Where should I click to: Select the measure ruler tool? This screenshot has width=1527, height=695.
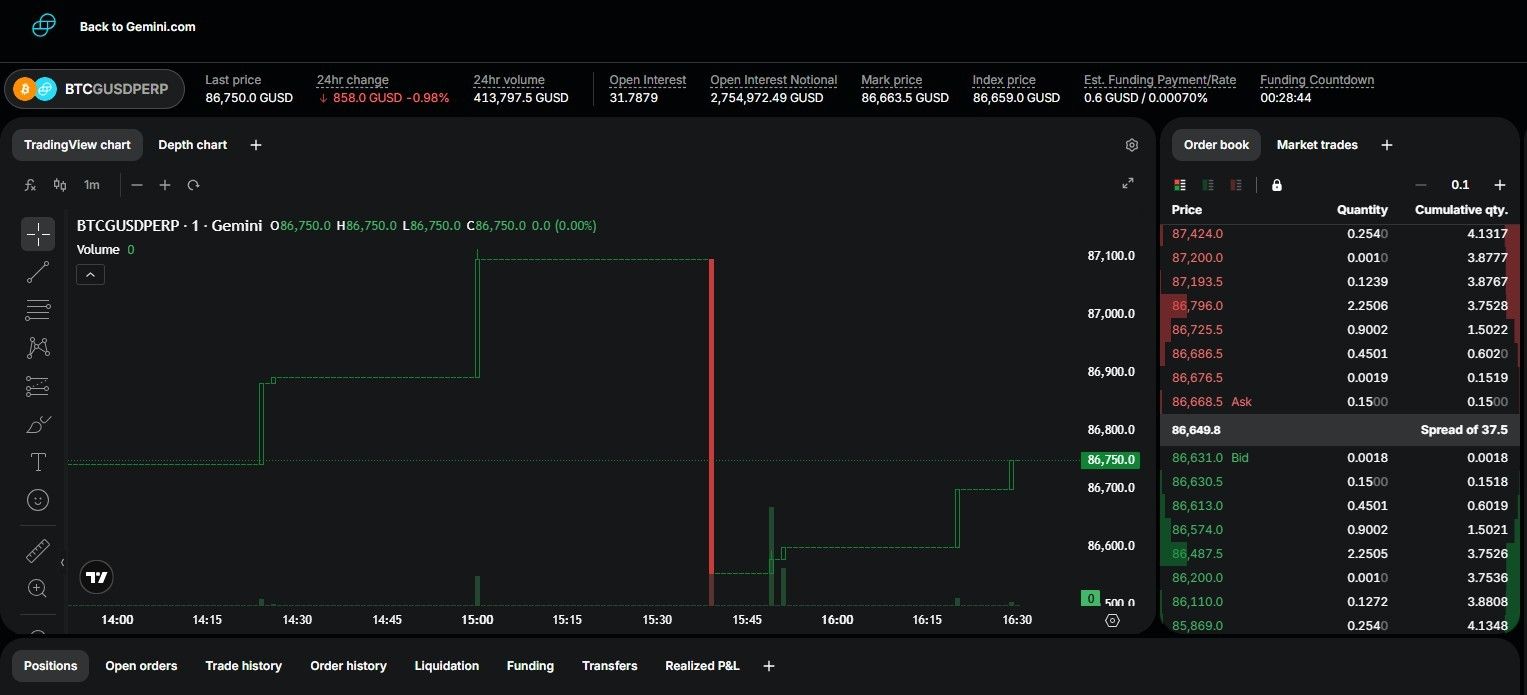click(38, 551)
